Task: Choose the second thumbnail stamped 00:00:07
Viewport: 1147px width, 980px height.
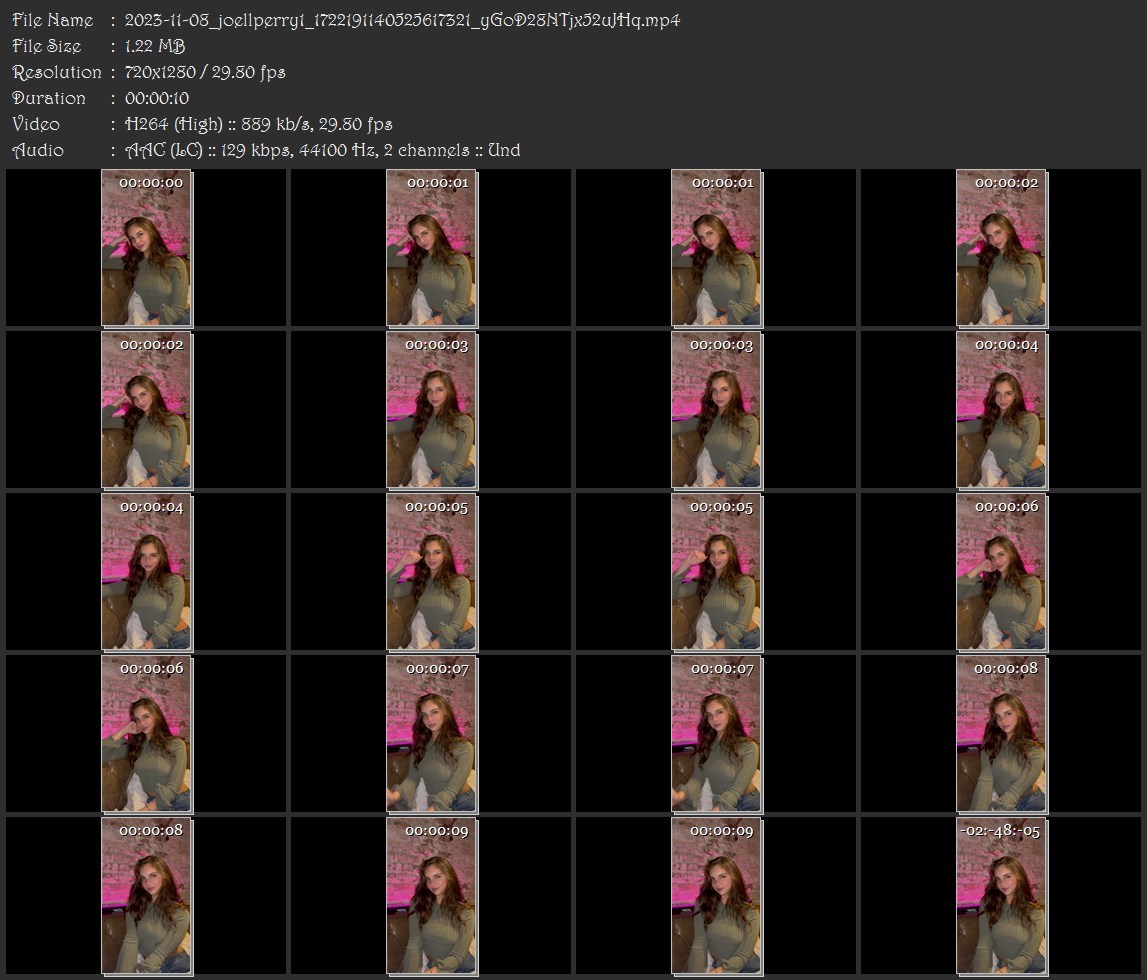Action: coord(716,734)
